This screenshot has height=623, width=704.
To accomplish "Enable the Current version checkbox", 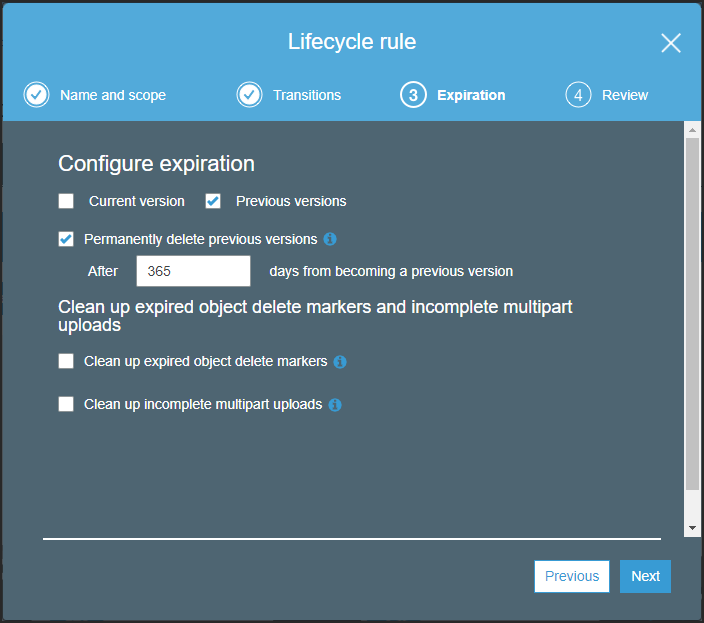I will click(66, 201).
